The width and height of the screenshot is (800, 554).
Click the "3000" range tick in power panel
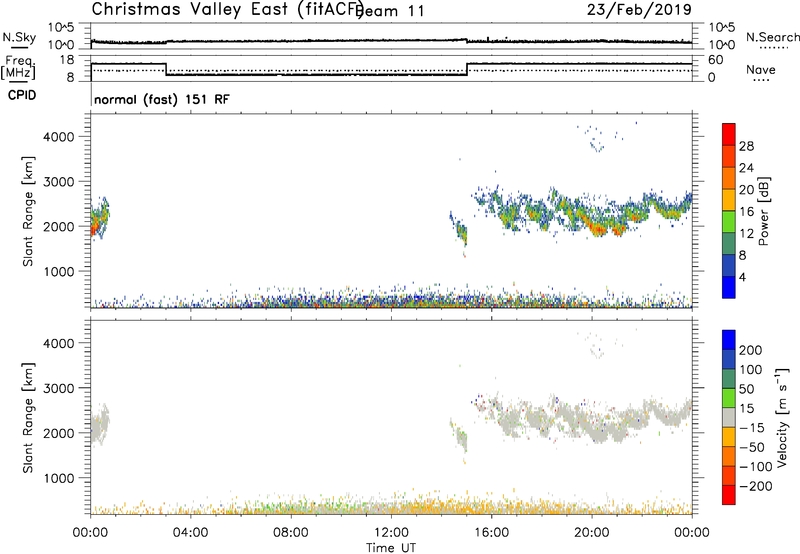59,182
